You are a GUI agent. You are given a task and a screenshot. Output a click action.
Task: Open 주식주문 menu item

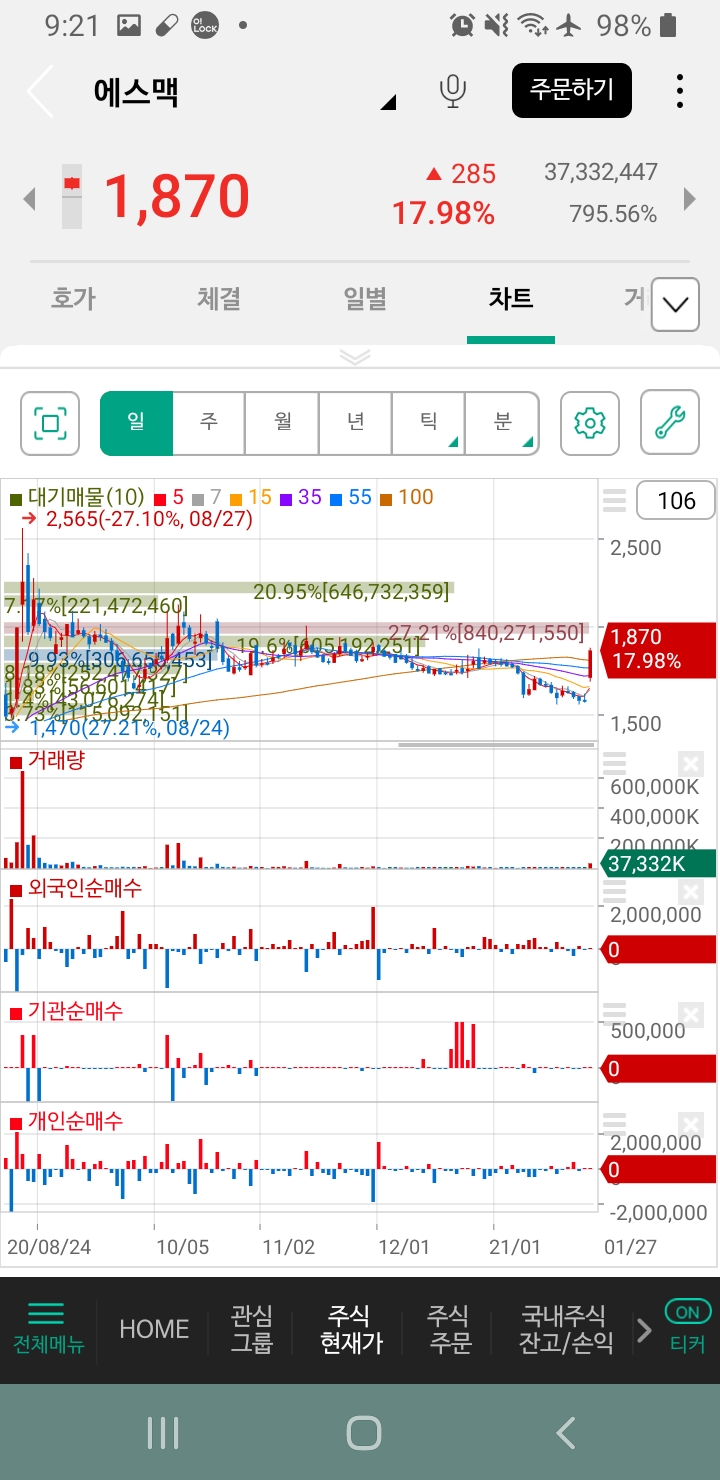449,1329
